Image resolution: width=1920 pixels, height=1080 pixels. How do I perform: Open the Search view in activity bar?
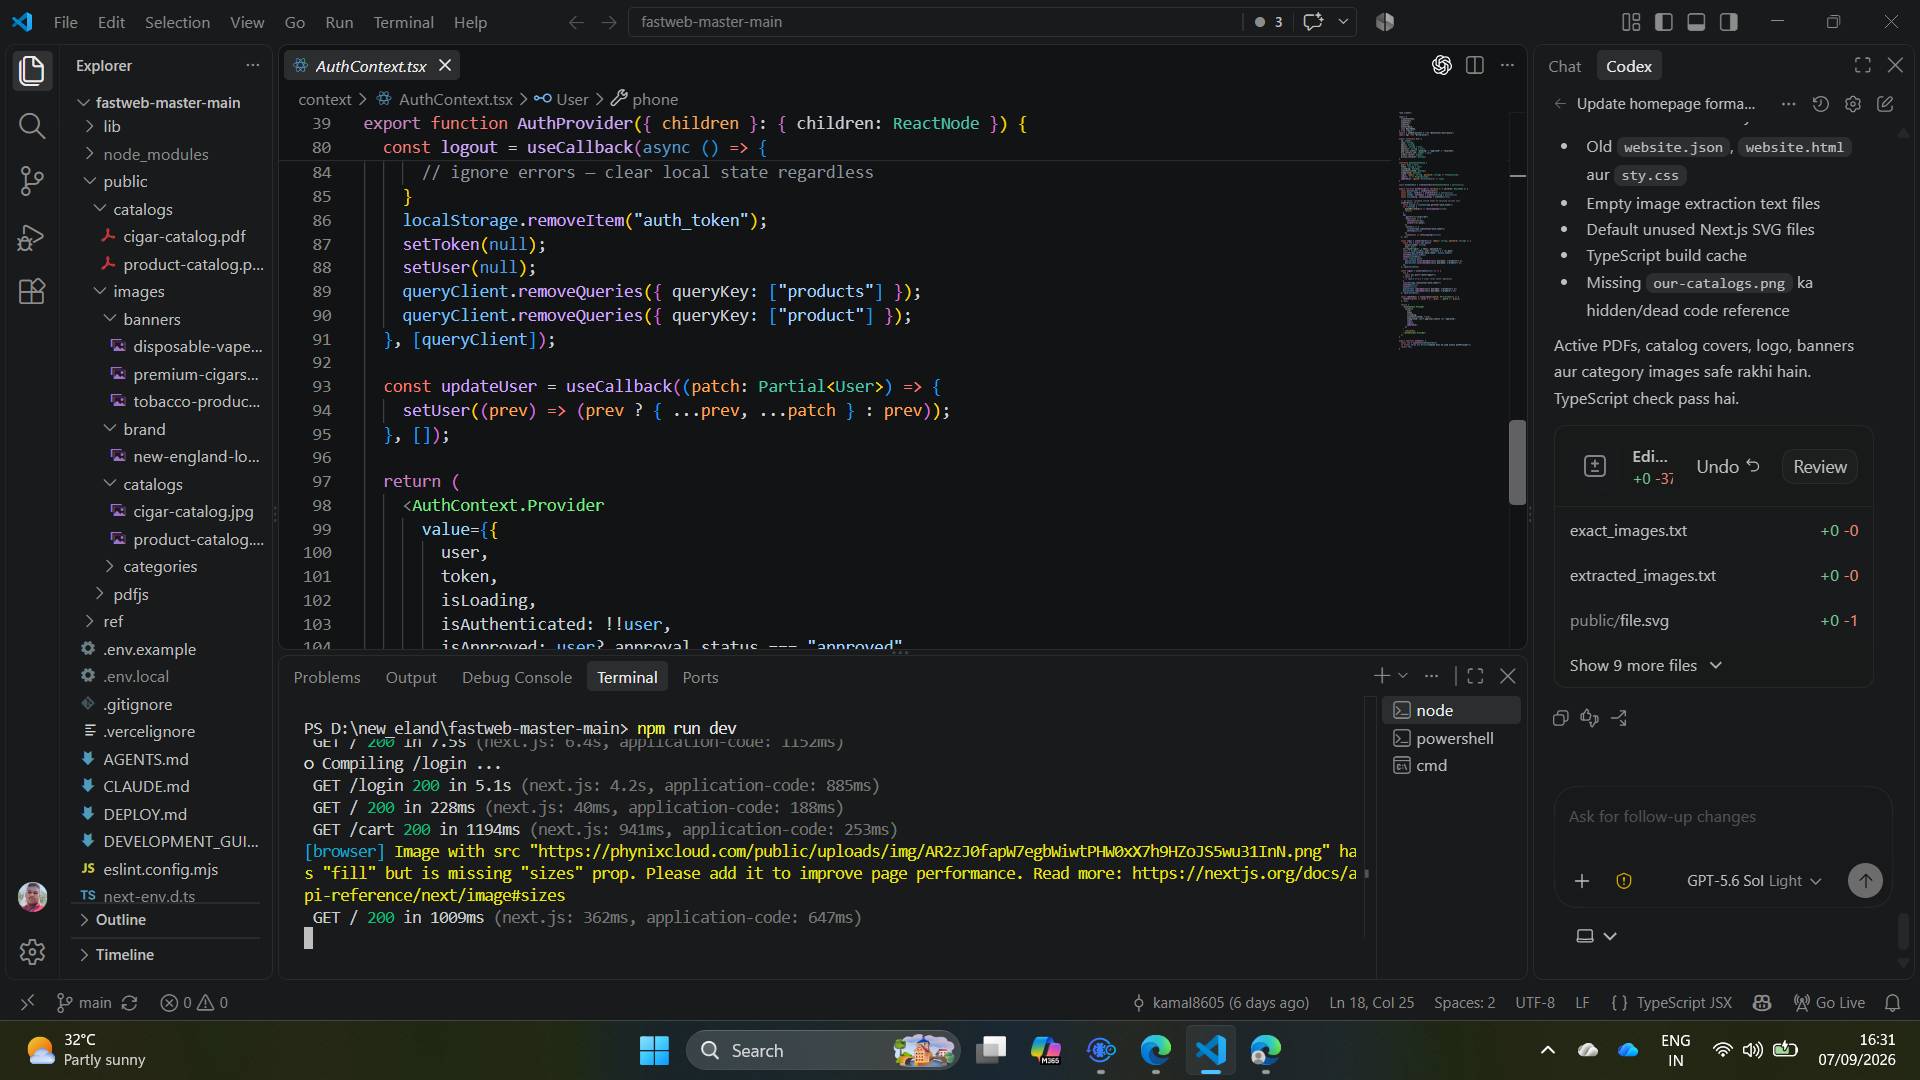pyautogui.click(x=32, y=126)
